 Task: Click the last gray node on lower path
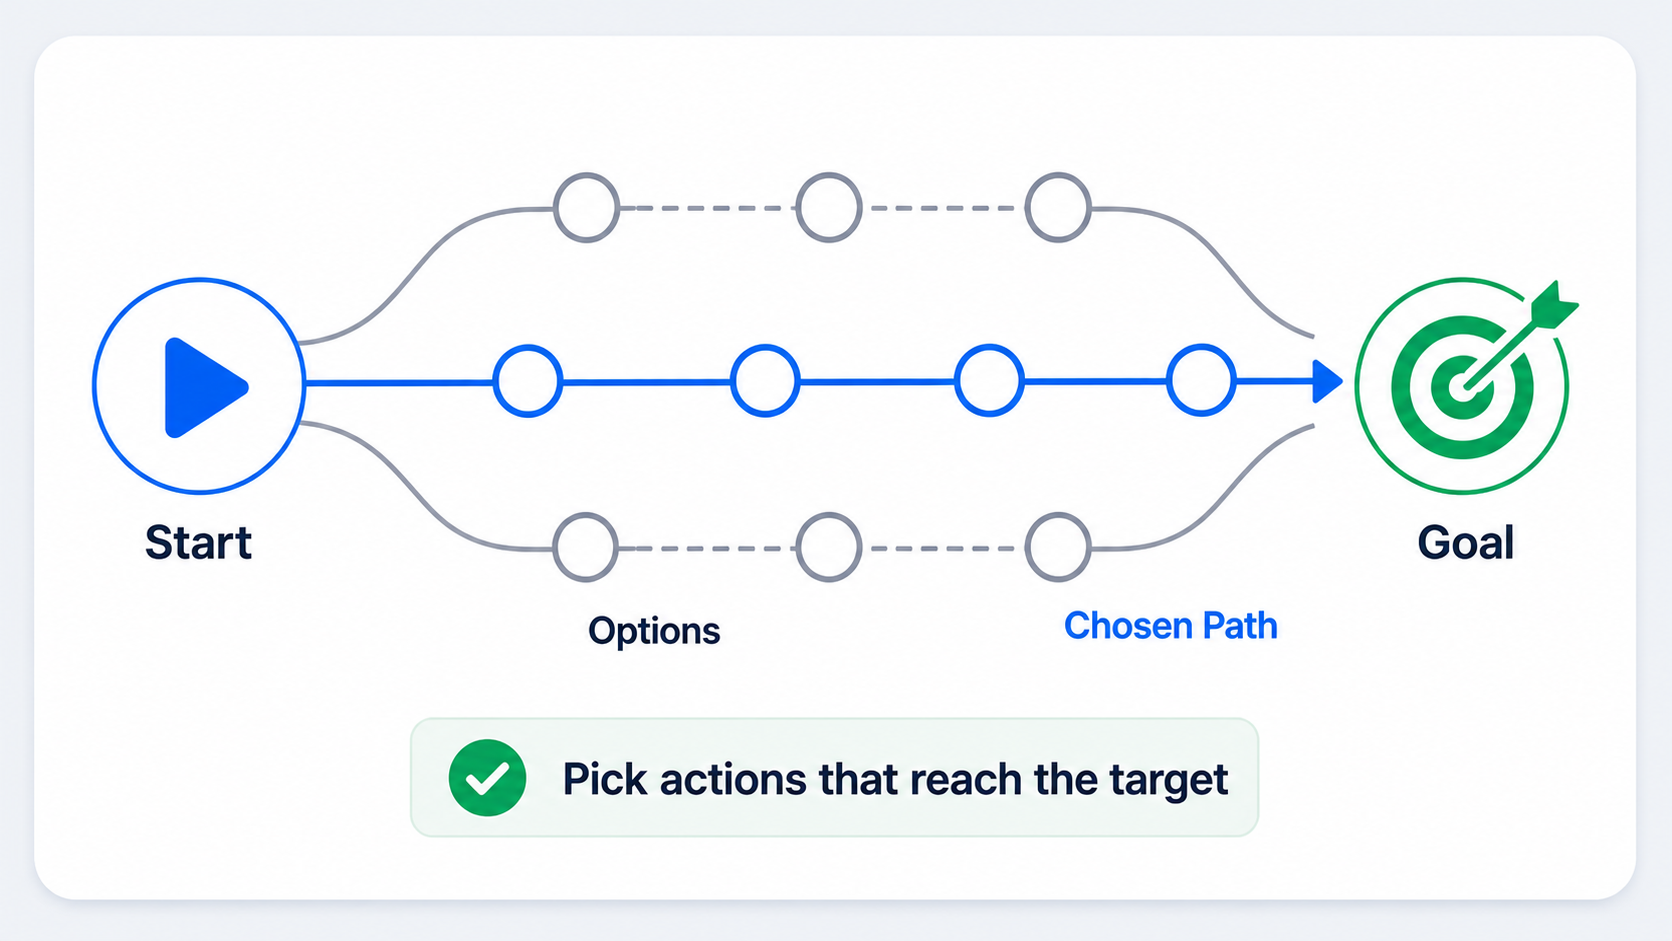click(x=1059, y=547)
